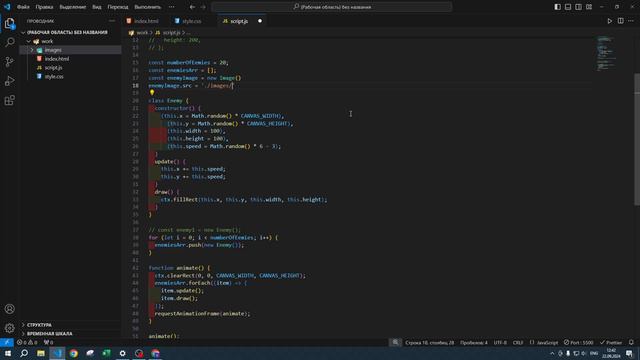The width and height of the screenshot is (640, 360).
Task: Open the Выполнить menu
Action: (148, 7)
